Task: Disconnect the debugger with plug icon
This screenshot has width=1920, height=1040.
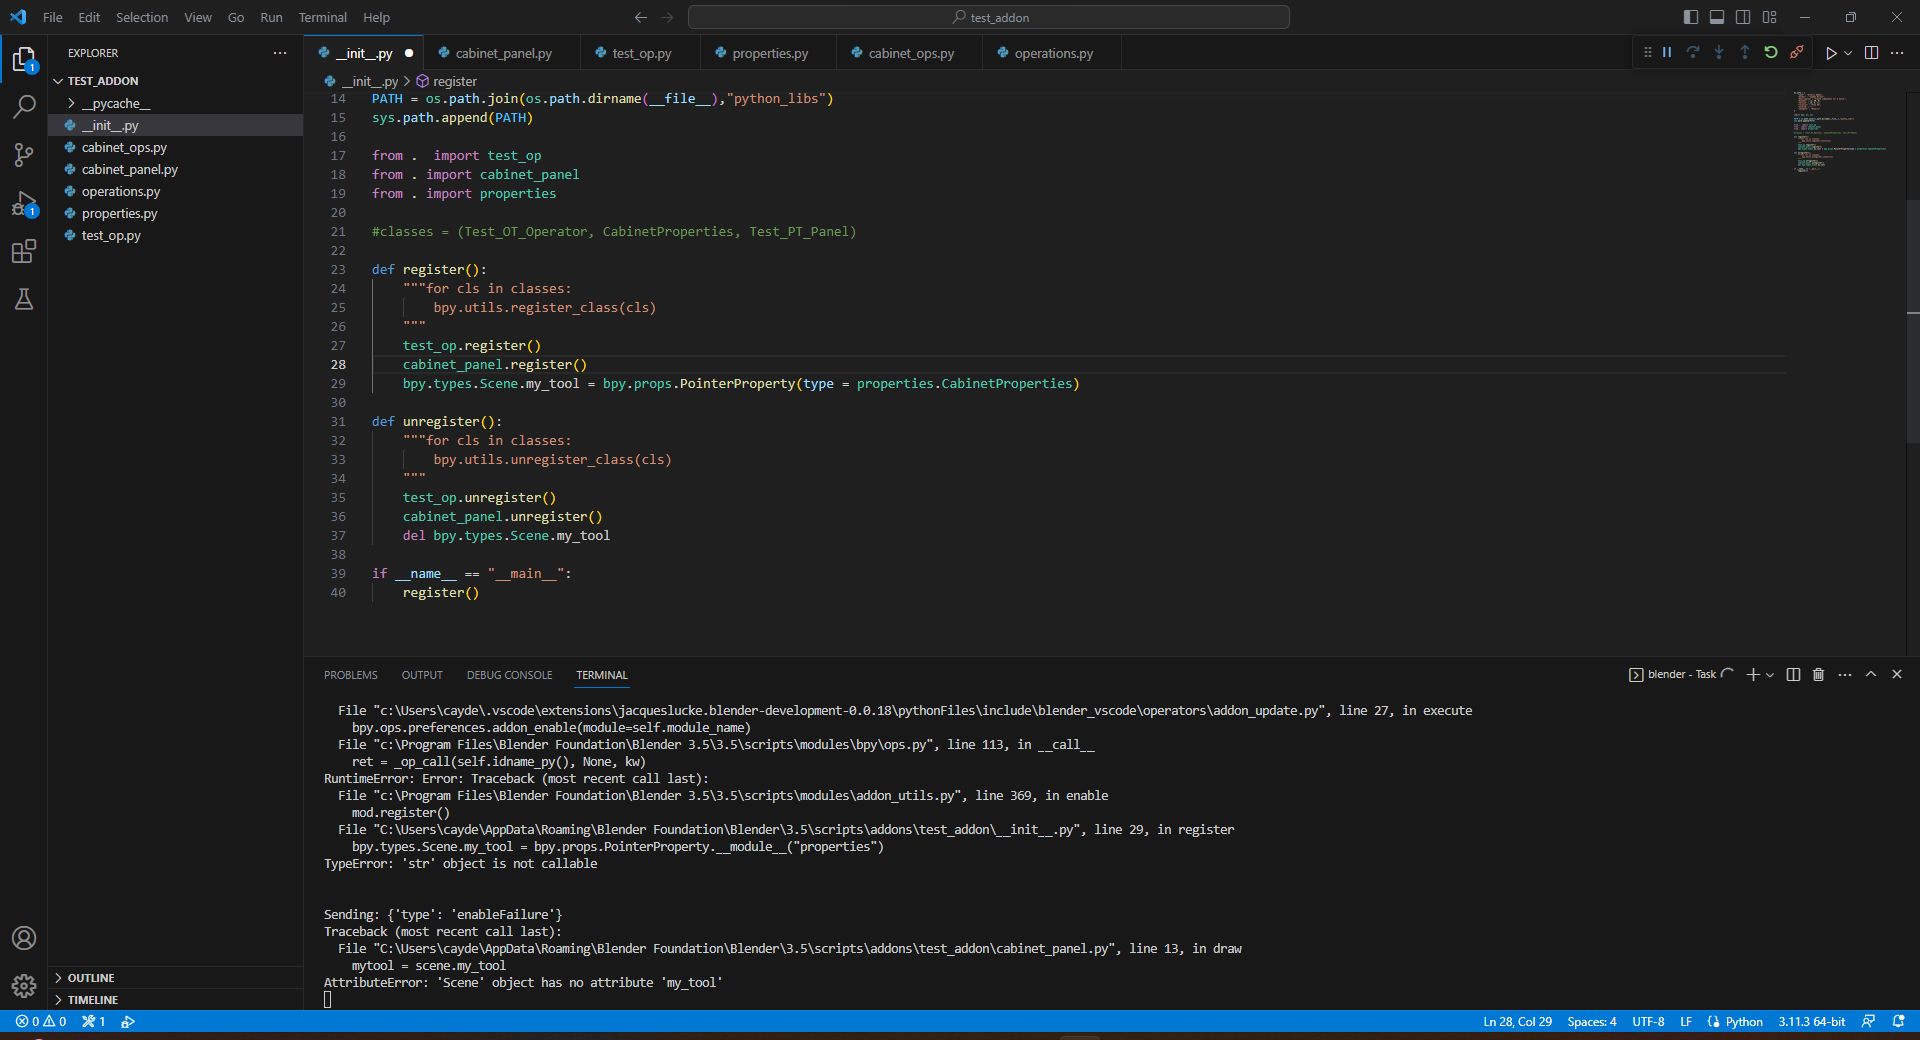Action: (1797, 53)
